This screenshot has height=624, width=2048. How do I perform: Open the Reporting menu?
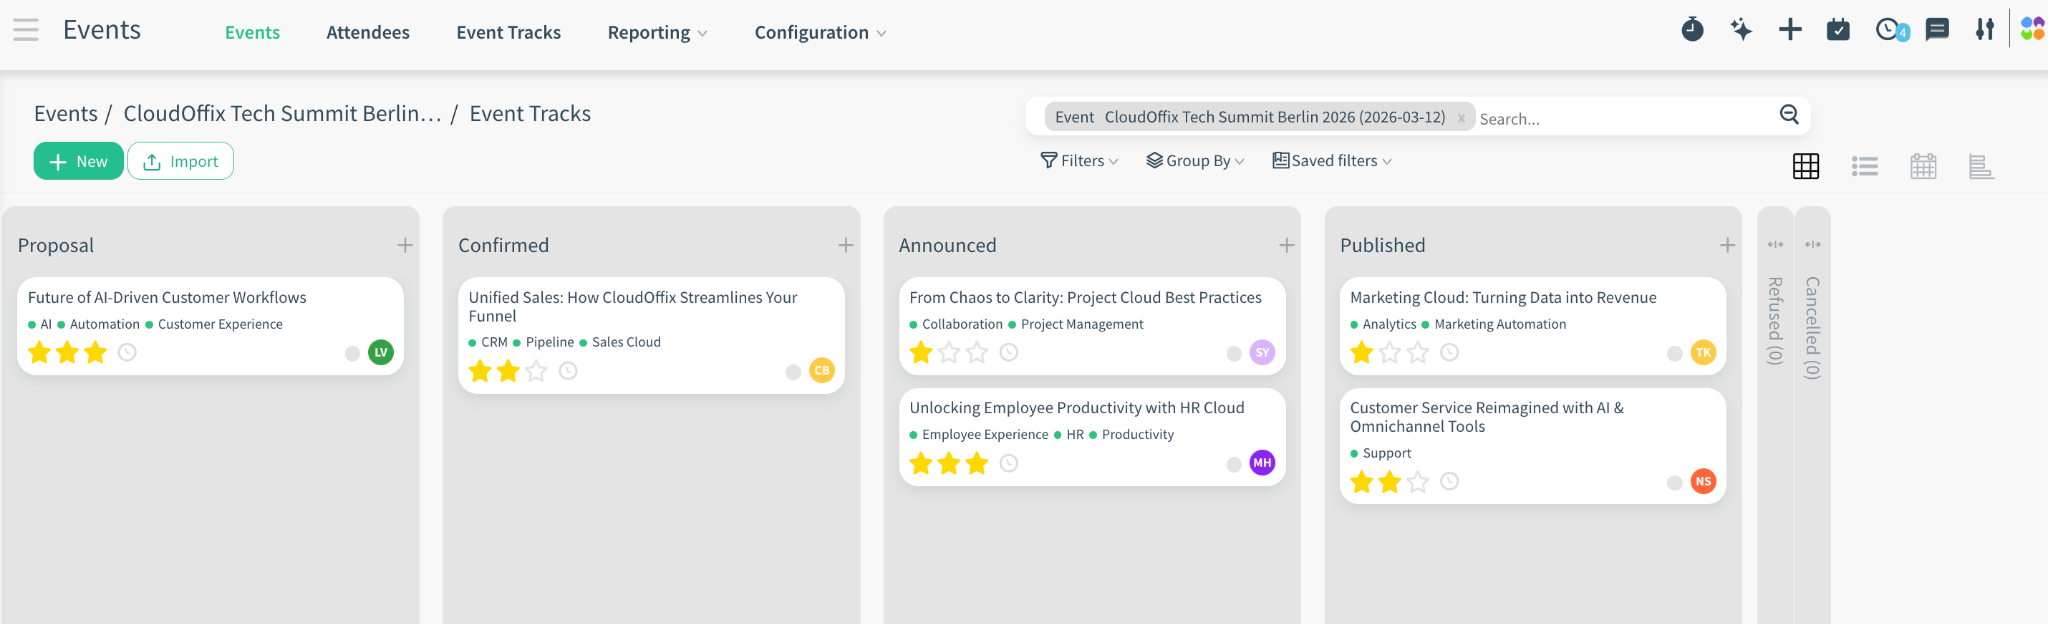(657, 32)
